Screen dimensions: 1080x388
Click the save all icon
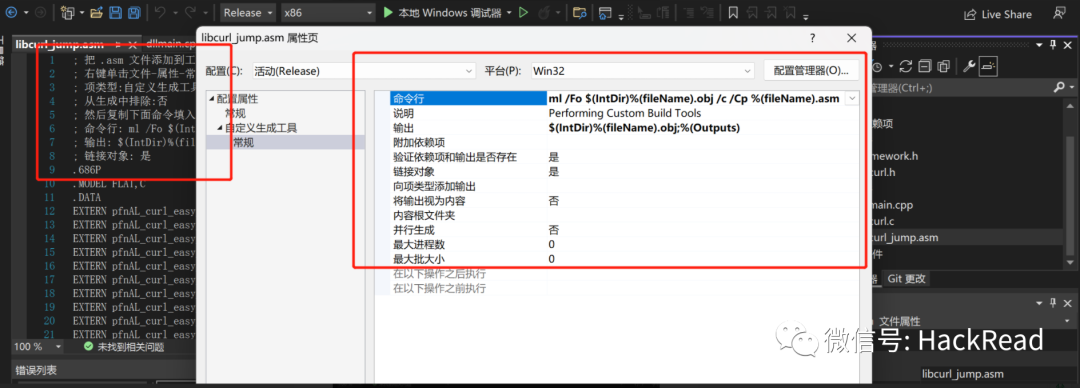coord(134,12)
